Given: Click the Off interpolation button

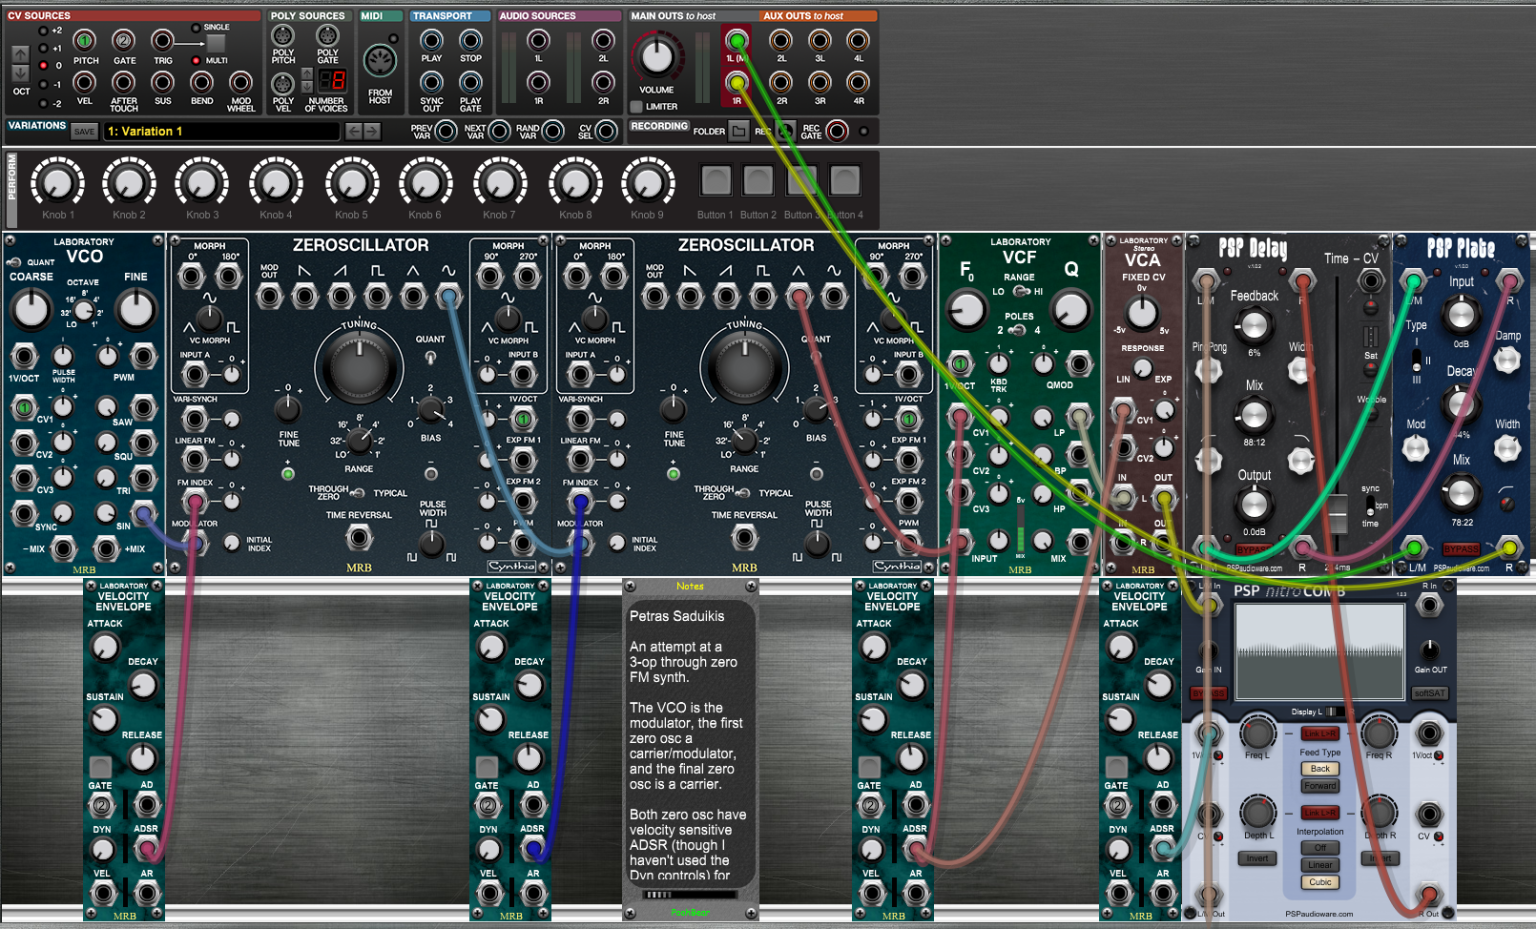Looking at the screenshot, I should 1320,848.
